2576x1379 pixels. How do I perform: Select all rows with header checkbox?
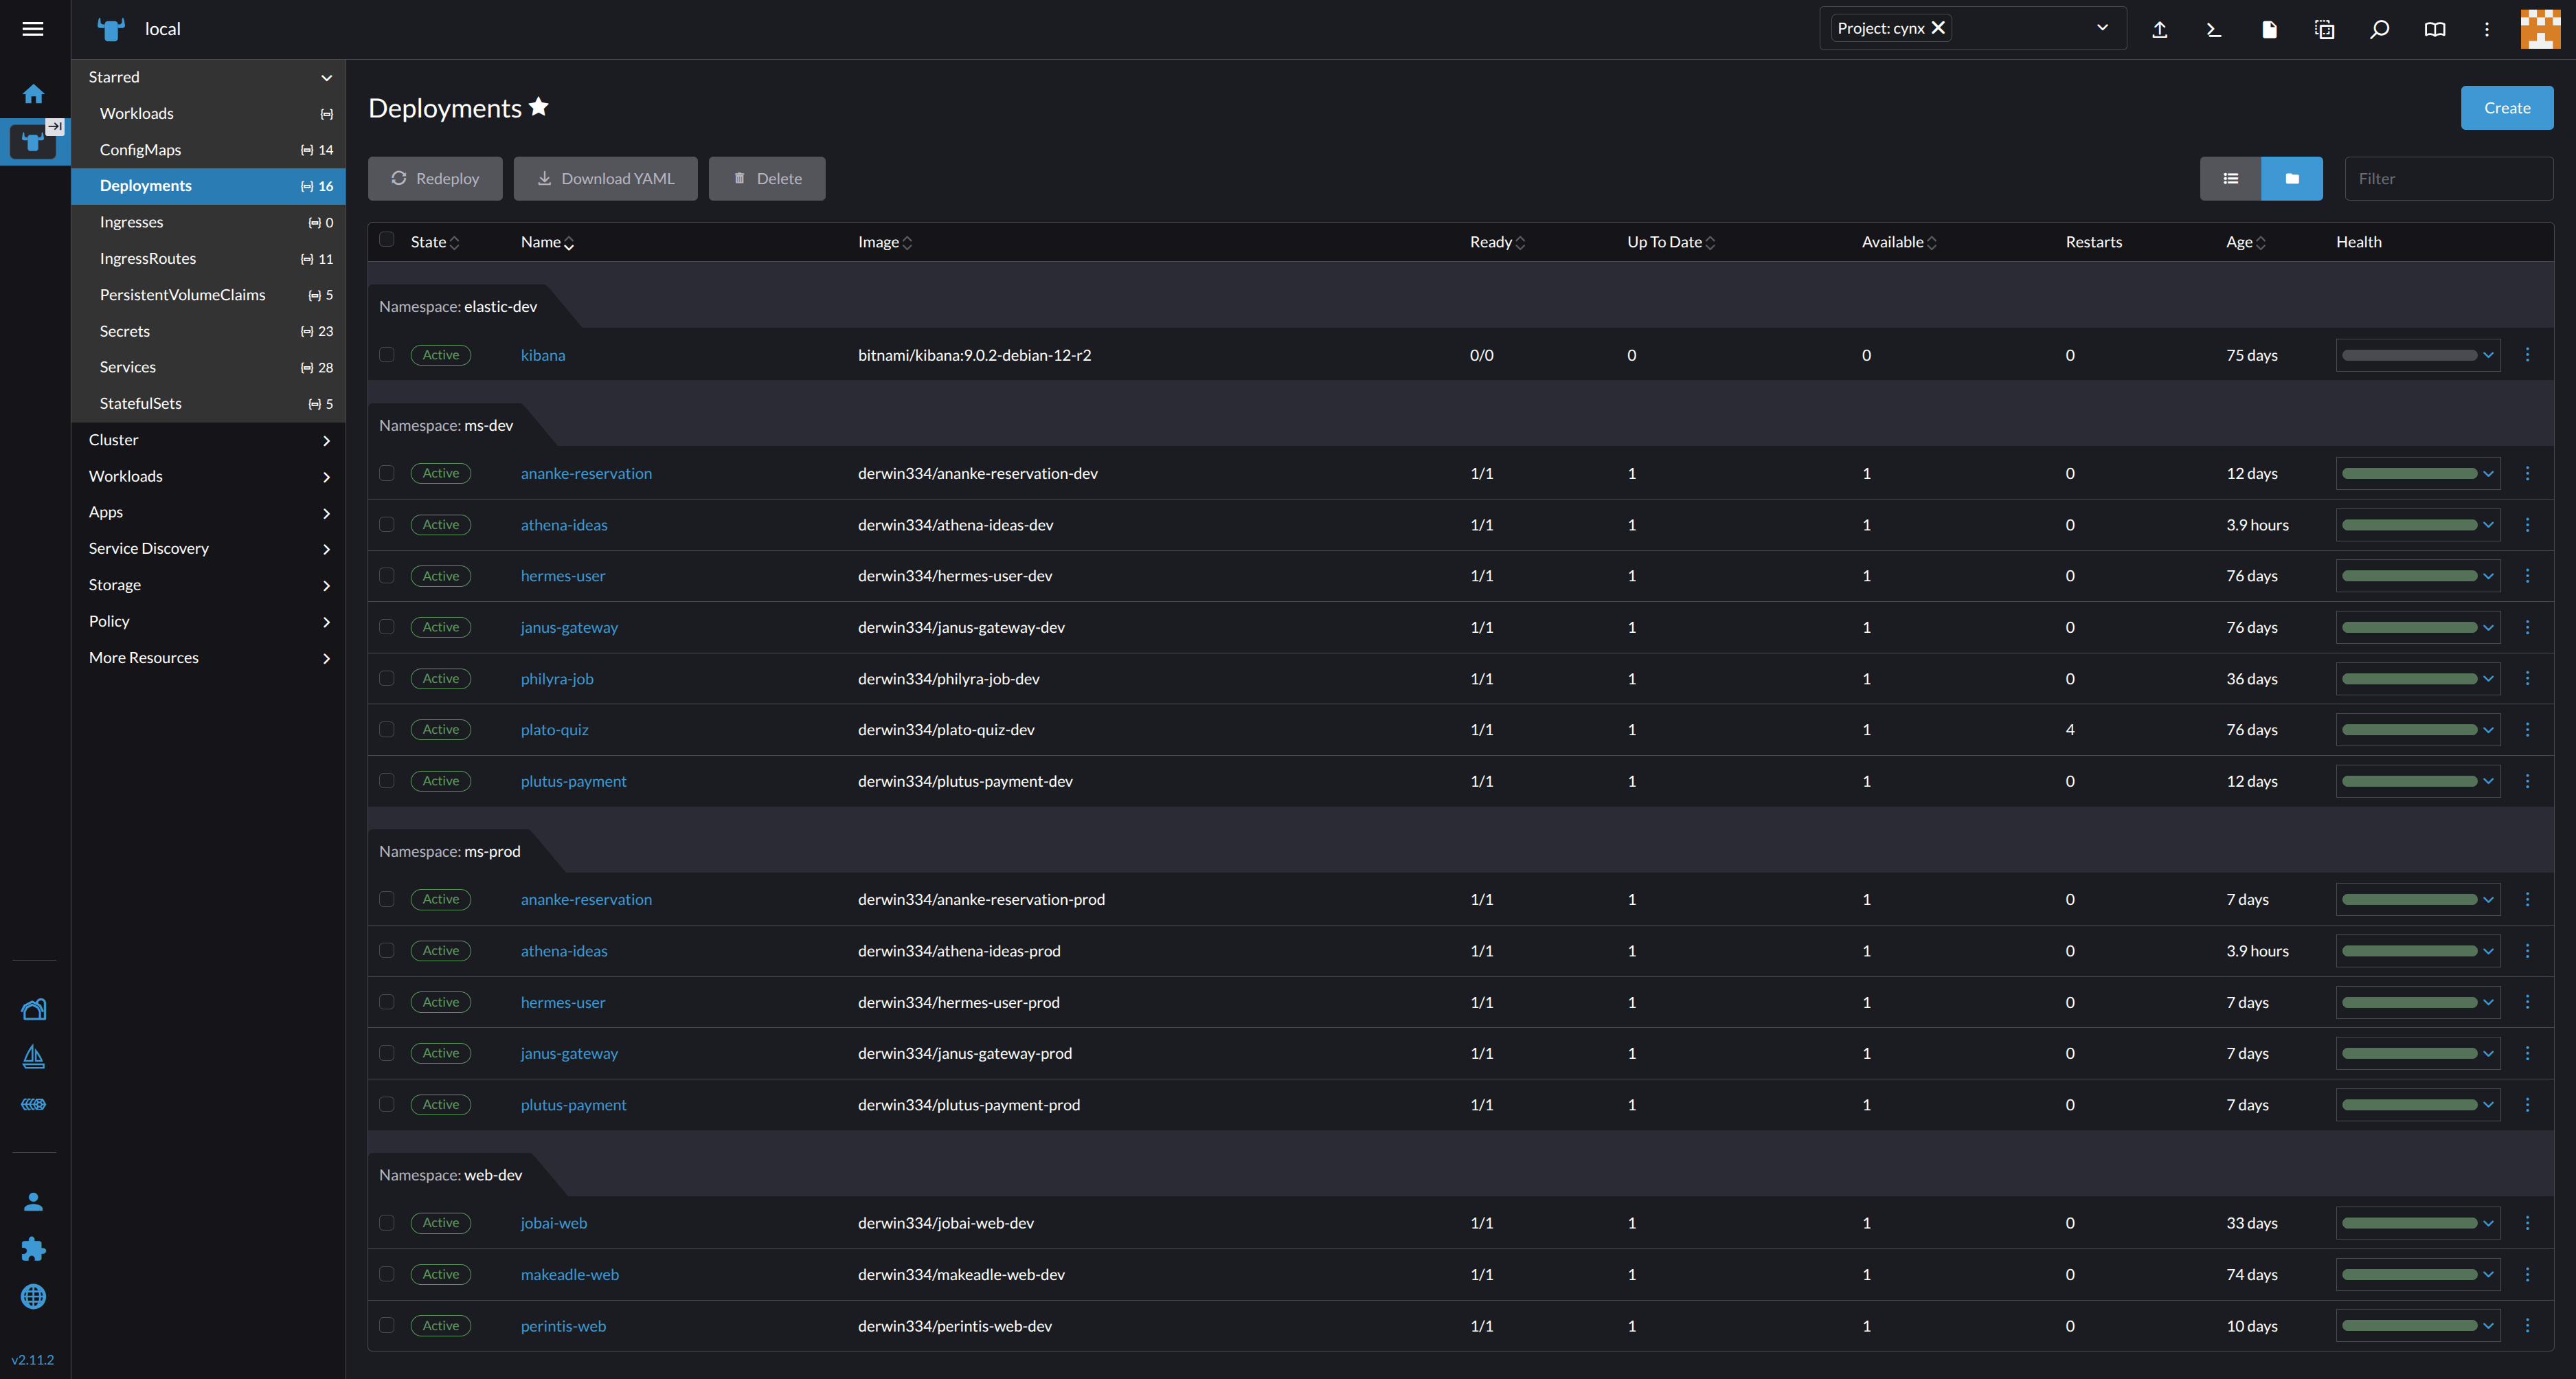point(387,240)
